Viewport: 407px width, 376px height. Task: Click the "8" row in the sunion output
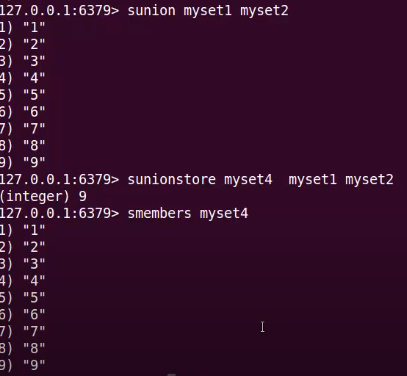[22, 146]
